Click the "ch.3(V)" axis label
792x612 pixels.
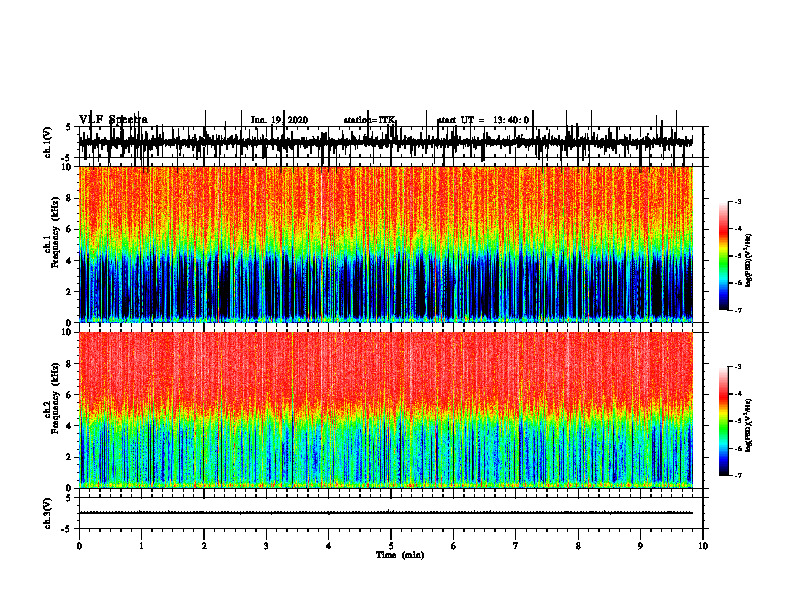point(48,513)
